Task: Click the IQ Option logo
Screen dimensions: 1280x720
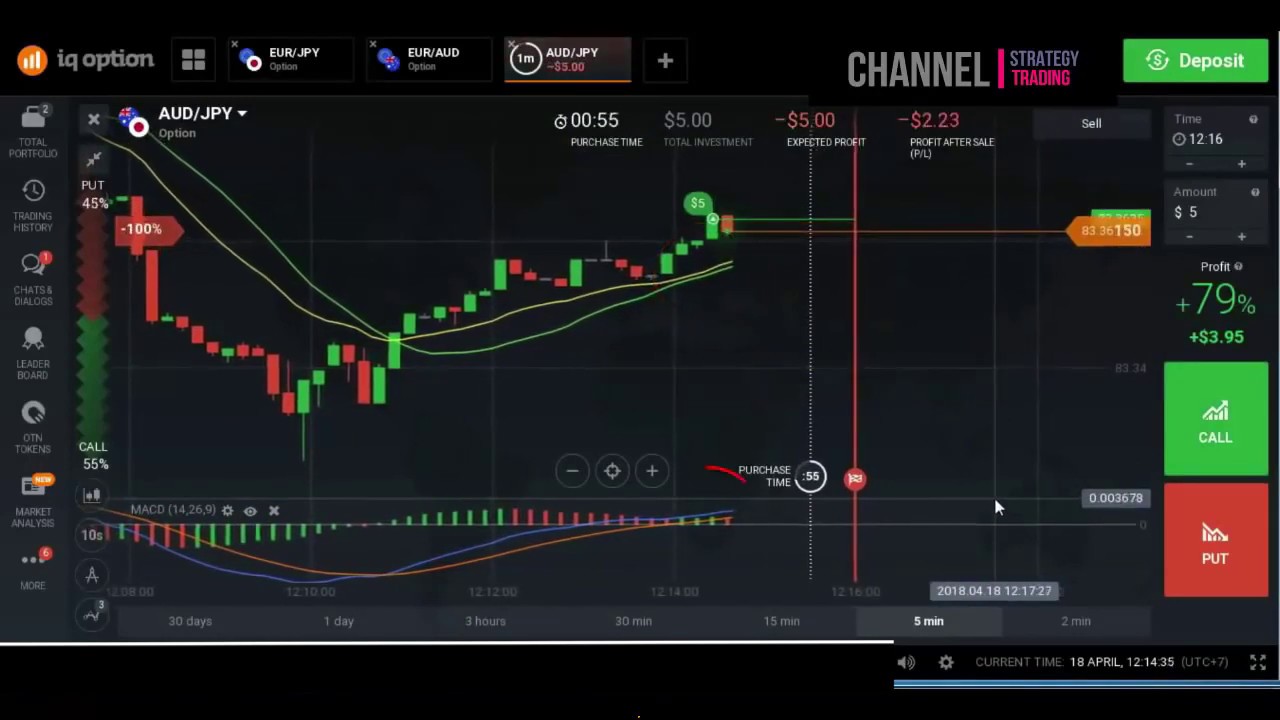Action: [86, 60]
